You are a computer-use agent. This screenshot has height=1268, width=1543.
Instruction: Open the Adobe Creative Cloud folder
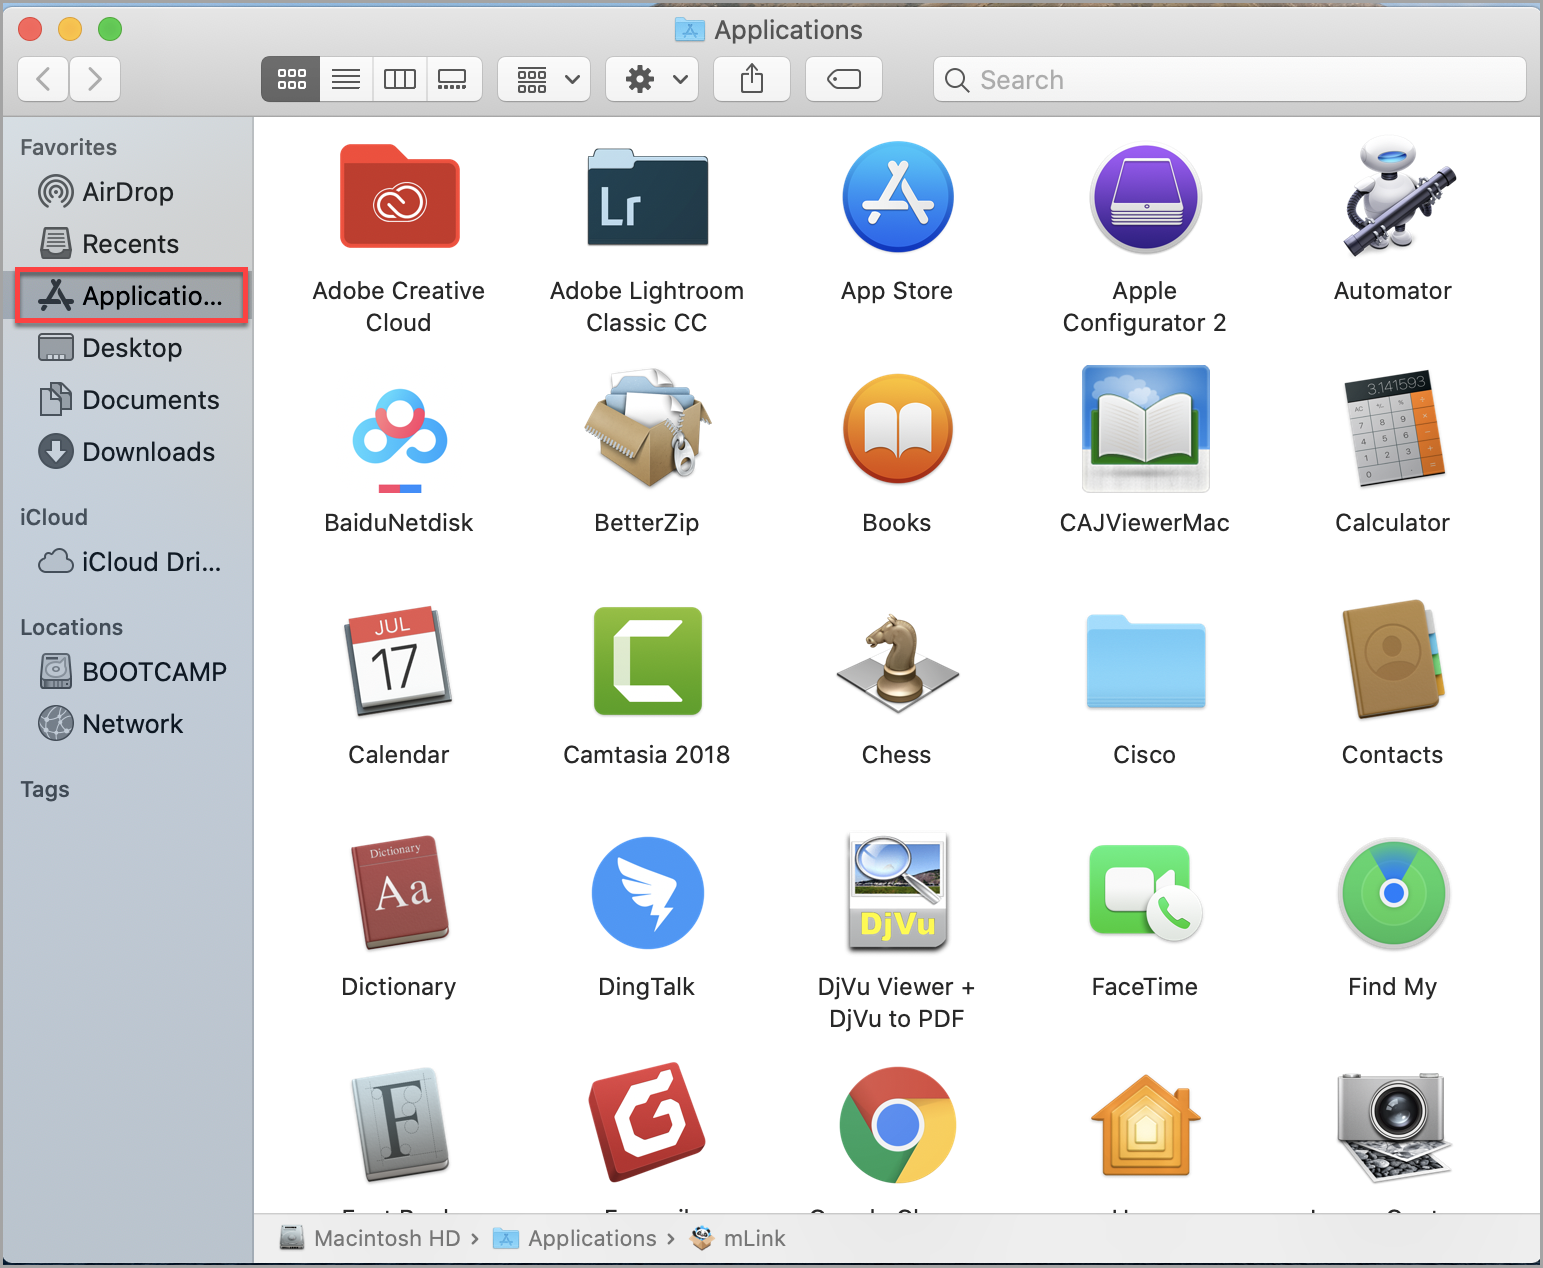point(399,197)
